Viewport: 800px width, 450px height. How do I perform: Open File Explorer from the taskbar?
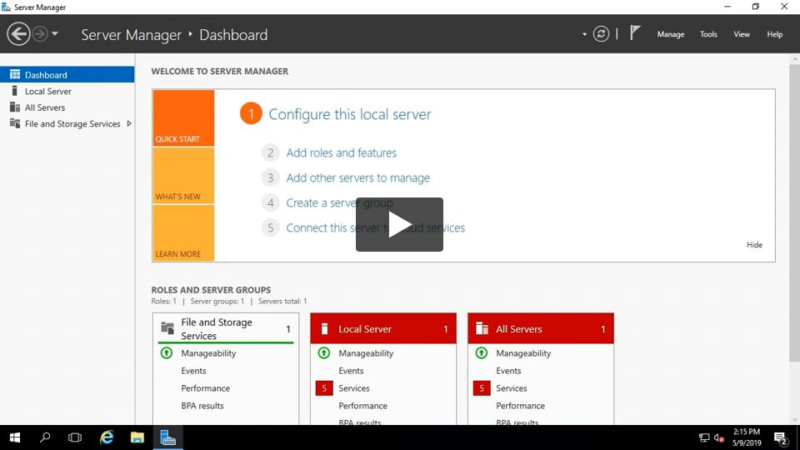point(137,437)
